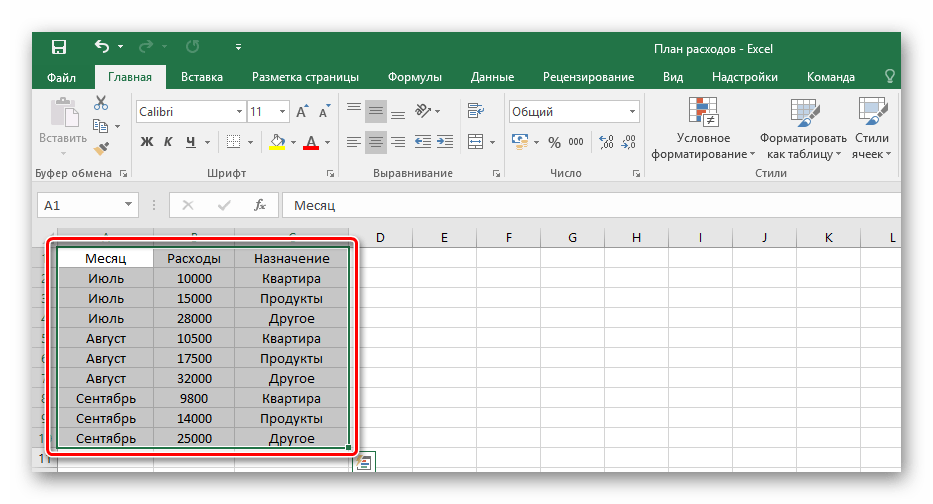933x504 pixels.
Task: Click the increase indent icon
Action: point(447,142)
